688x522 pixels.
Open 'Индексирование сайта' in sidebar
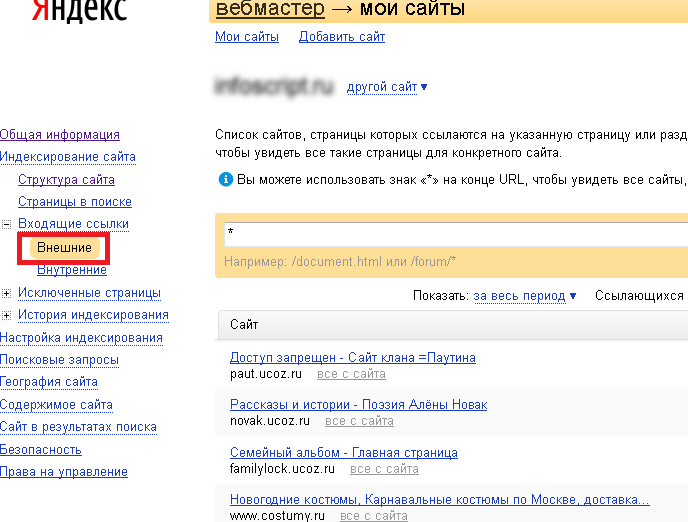point(68,157)
